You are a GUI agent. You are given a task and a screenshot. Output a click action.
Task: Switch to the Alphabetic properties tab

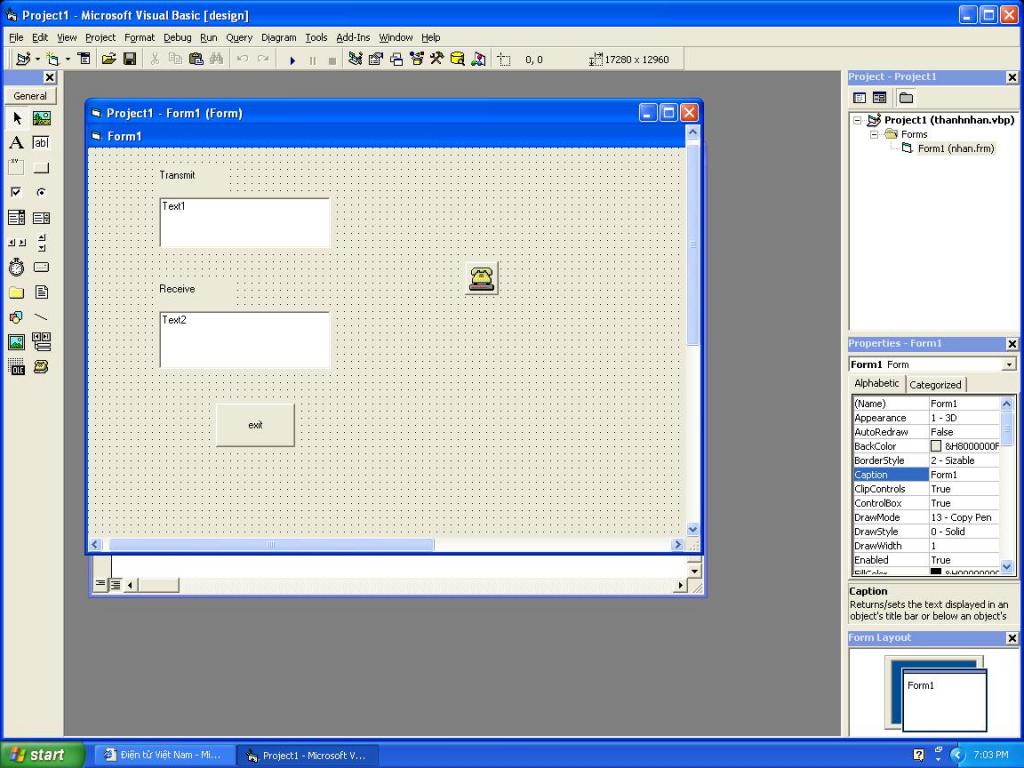click(877, 383)
